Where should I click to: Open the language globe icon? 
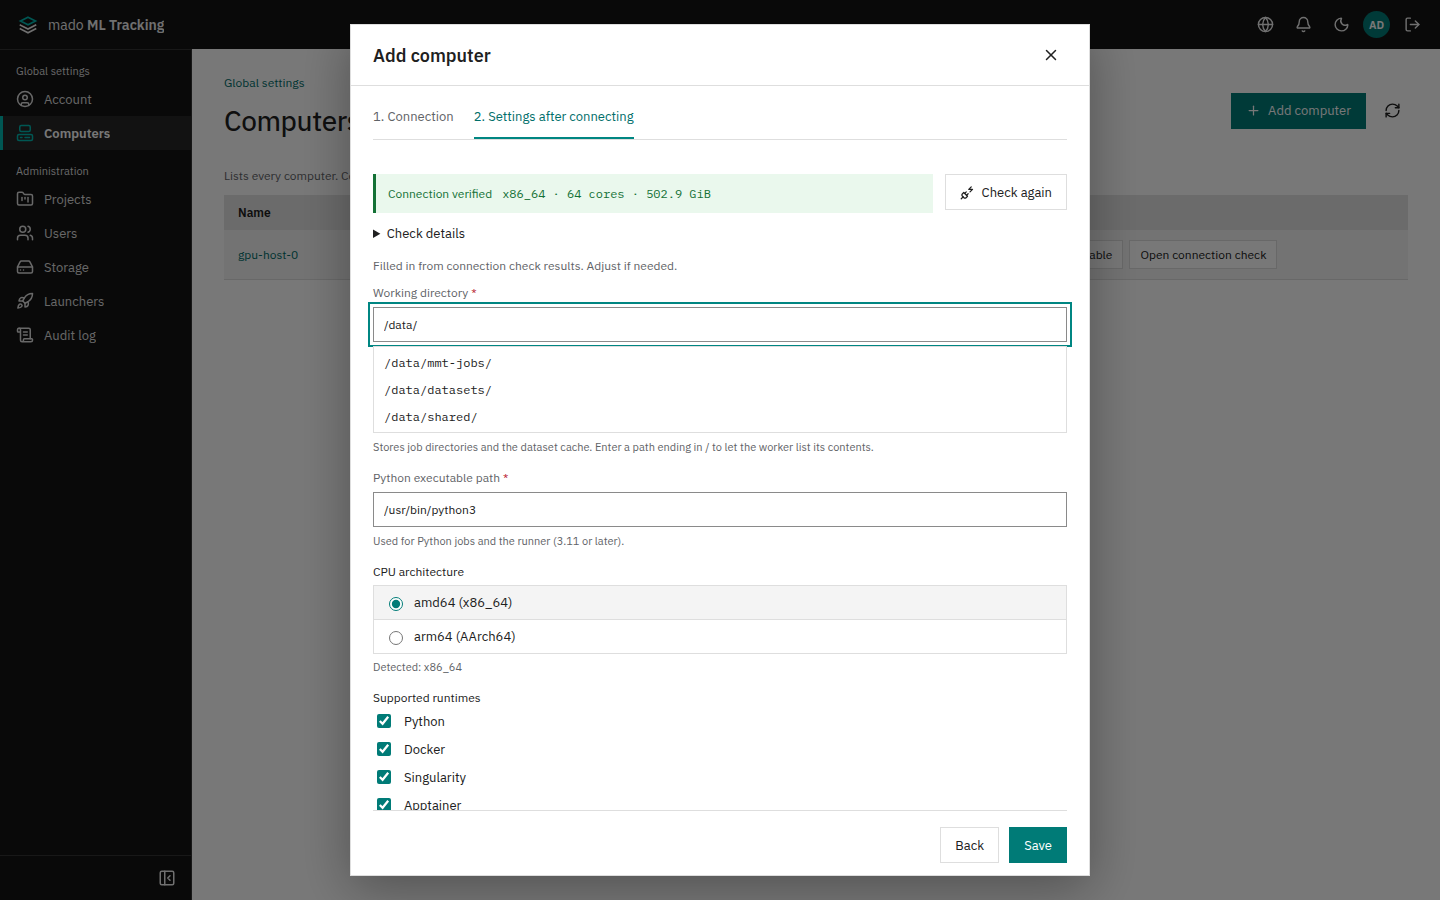[1265, 25]
